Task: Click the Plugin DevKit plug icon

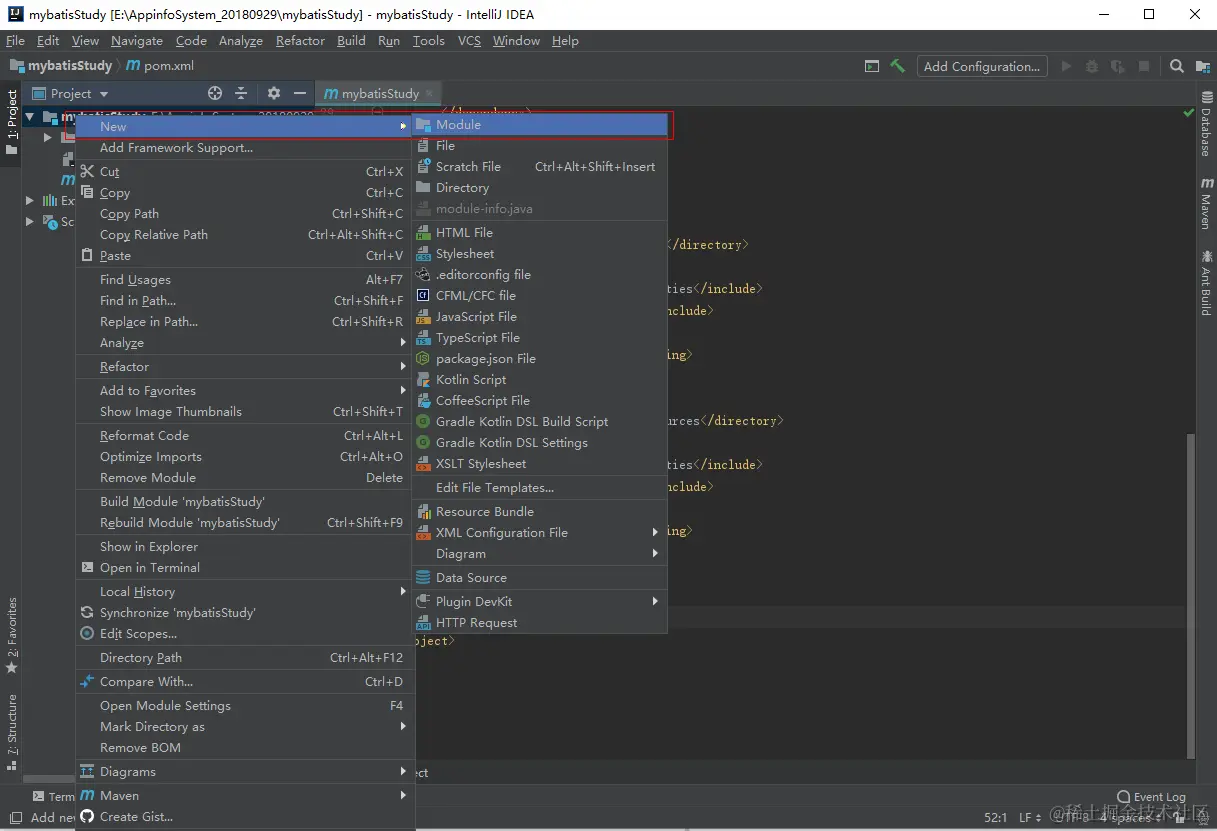Action: tap(423, 602)
